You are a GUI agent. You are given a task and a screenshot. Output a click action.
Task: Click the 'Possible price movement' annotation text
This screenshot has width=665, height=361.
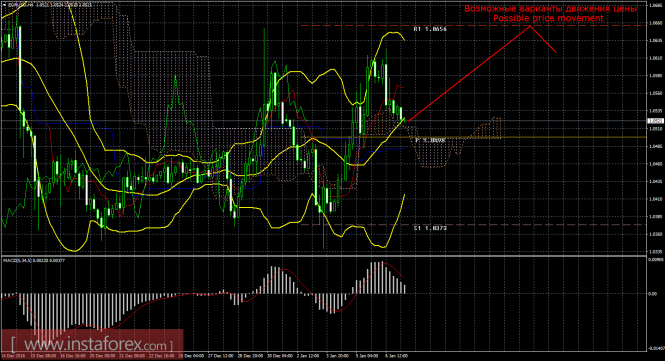point(548,18)
